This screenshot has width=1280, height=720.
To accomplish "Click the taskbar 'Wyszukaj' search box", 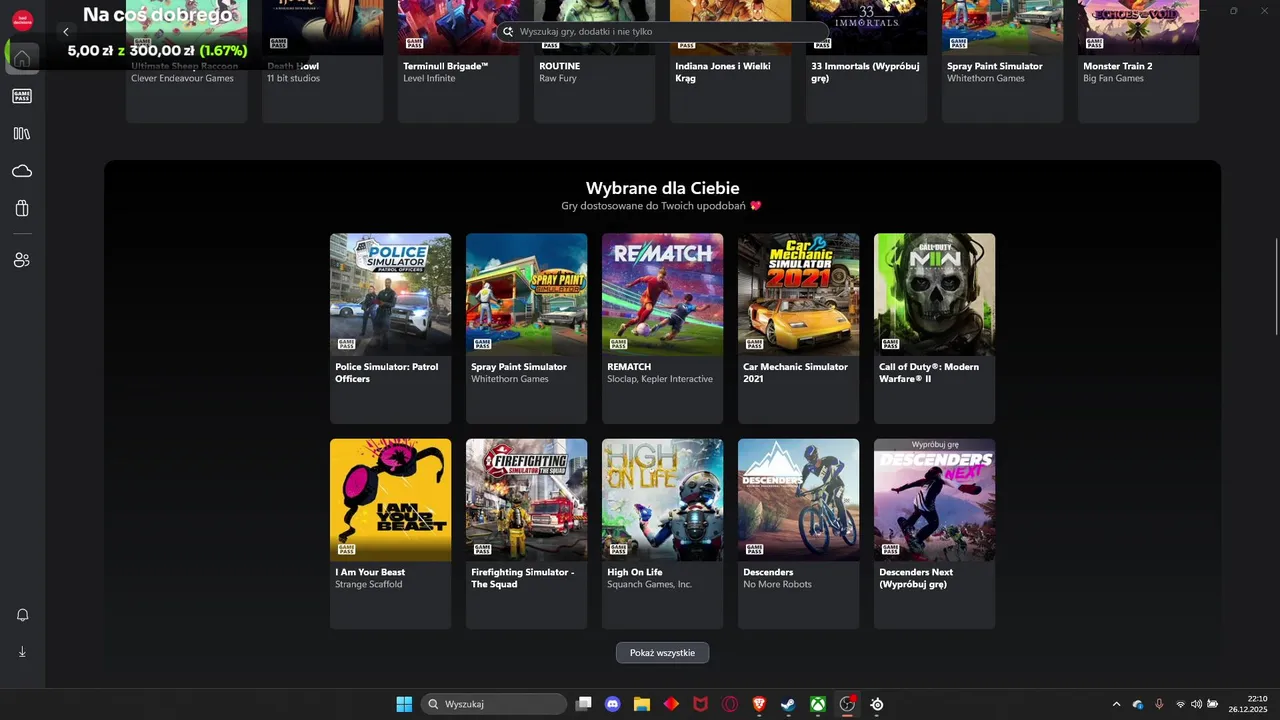I will pos(494,704).
